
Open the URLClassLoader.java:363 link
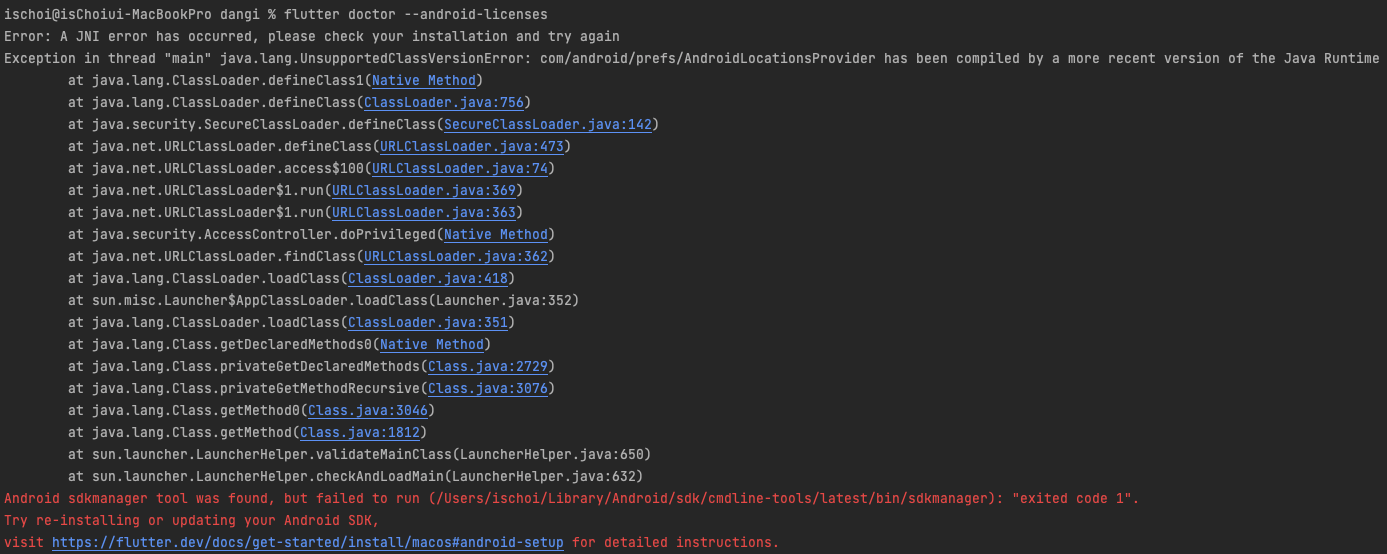pyautogui.click(x=424, y=212)
